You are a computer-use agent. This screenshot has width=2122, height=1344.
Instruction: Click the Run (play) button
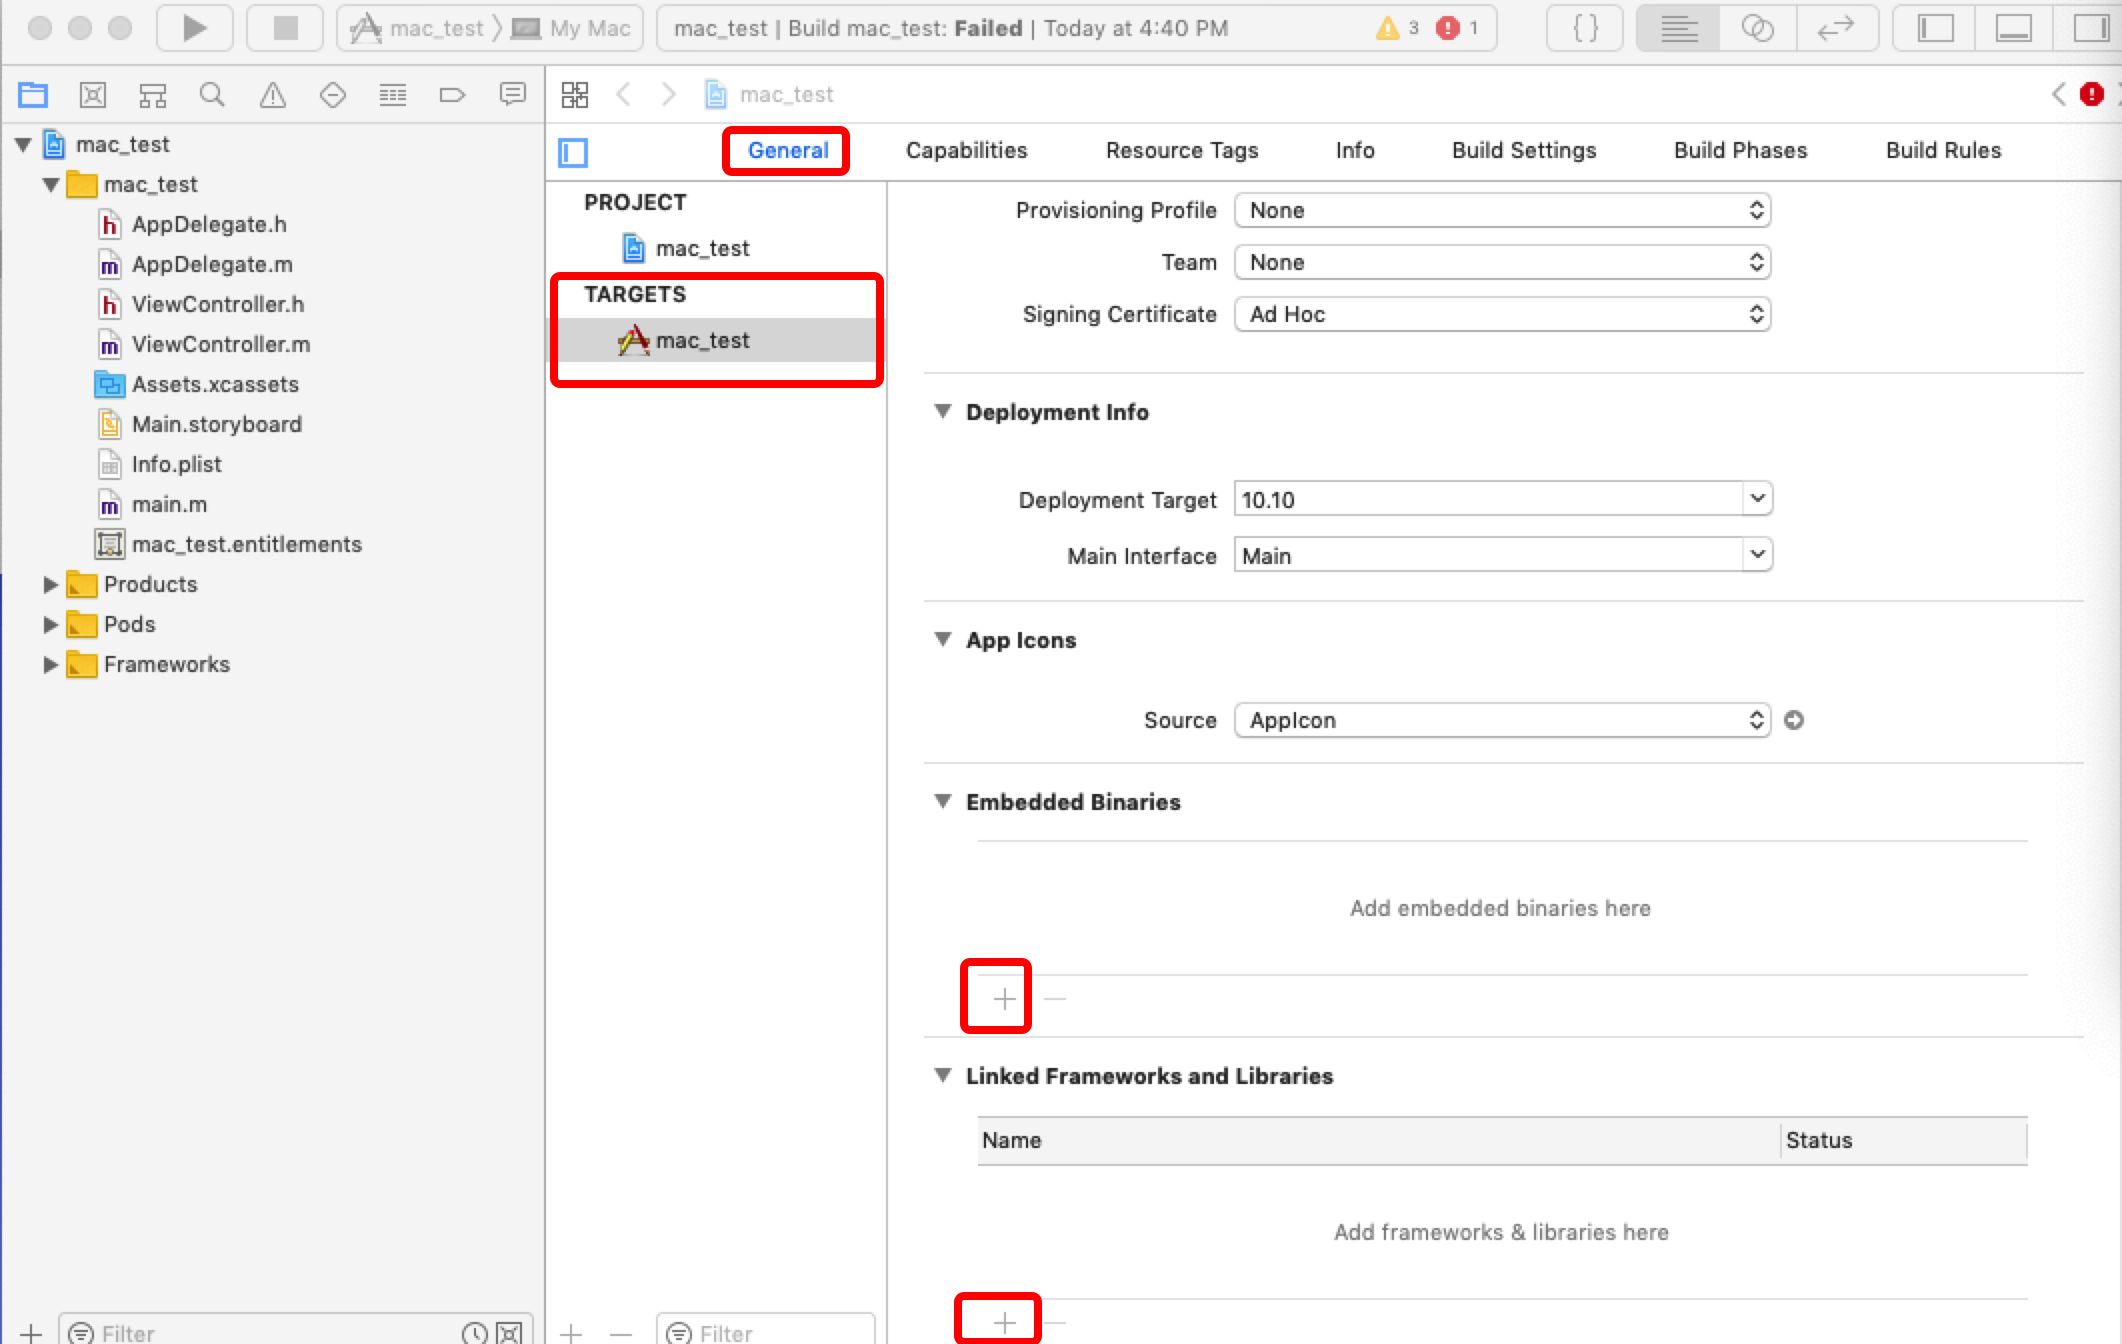click(x=195, y=28)
